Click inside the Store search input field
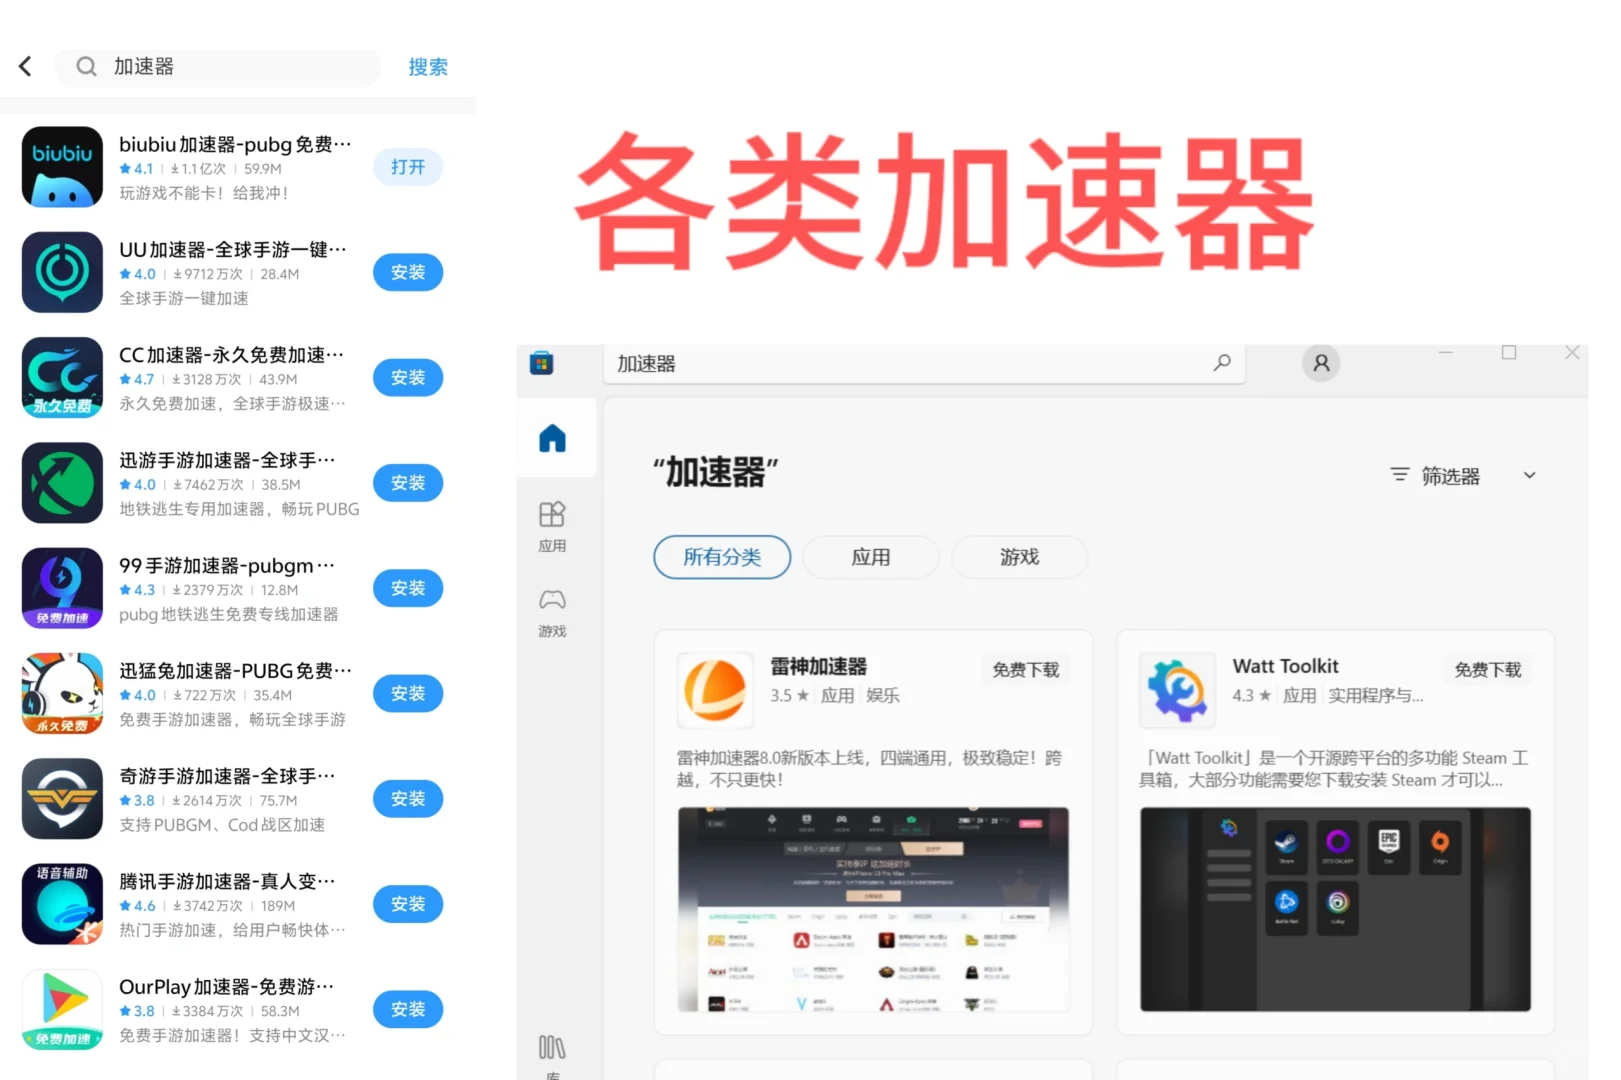1621x1080 pixels. [x=900, y=363]
